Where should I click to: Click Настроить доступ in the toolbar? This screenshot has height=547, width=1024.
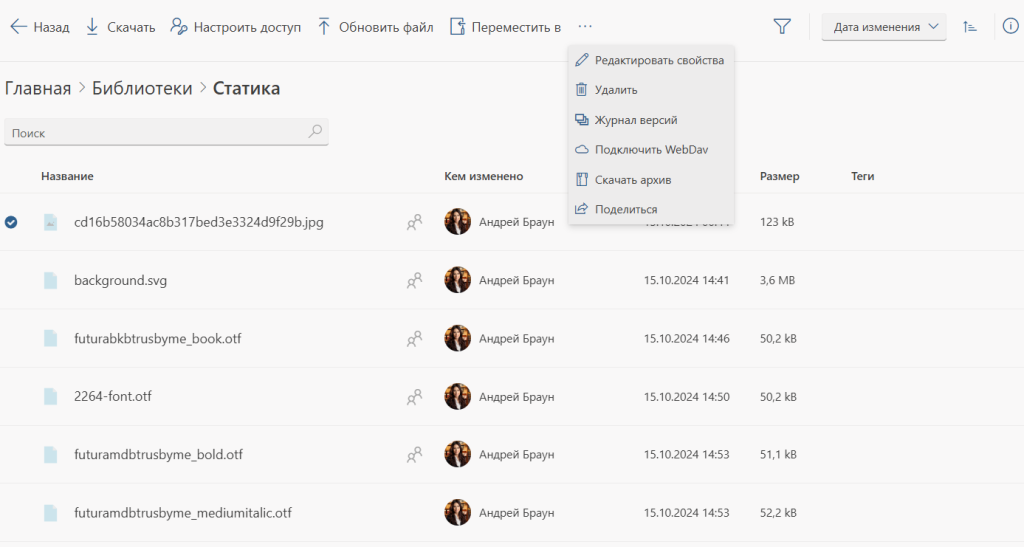click(236, 27)
